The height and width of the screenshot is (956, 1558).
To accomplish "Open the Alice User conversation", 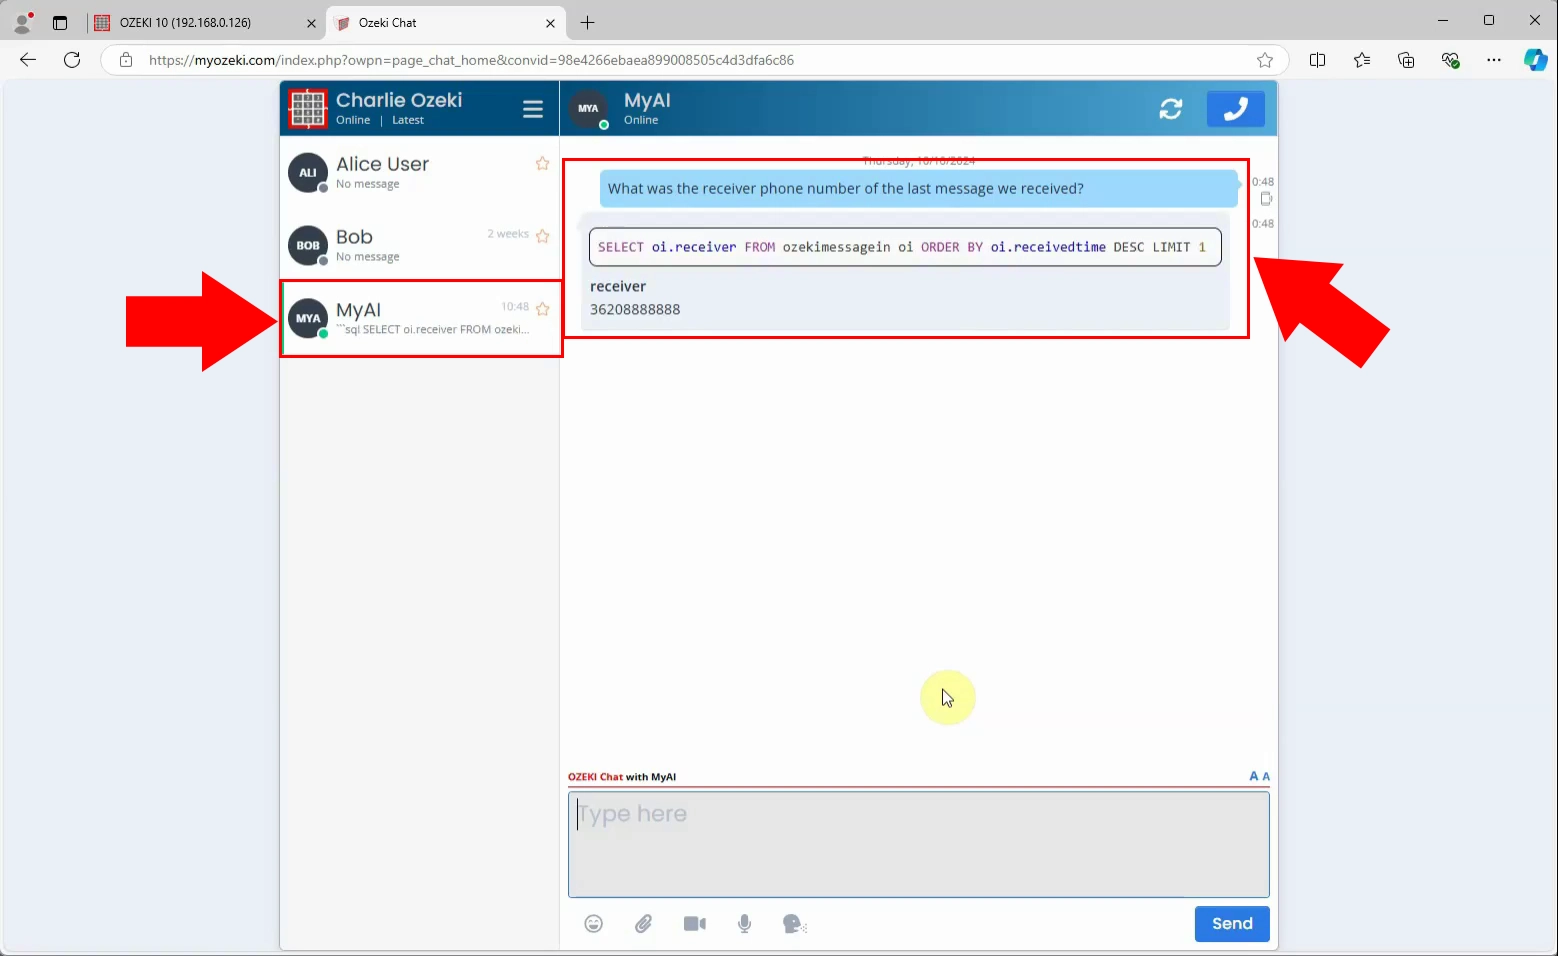I will click(420, 173).
